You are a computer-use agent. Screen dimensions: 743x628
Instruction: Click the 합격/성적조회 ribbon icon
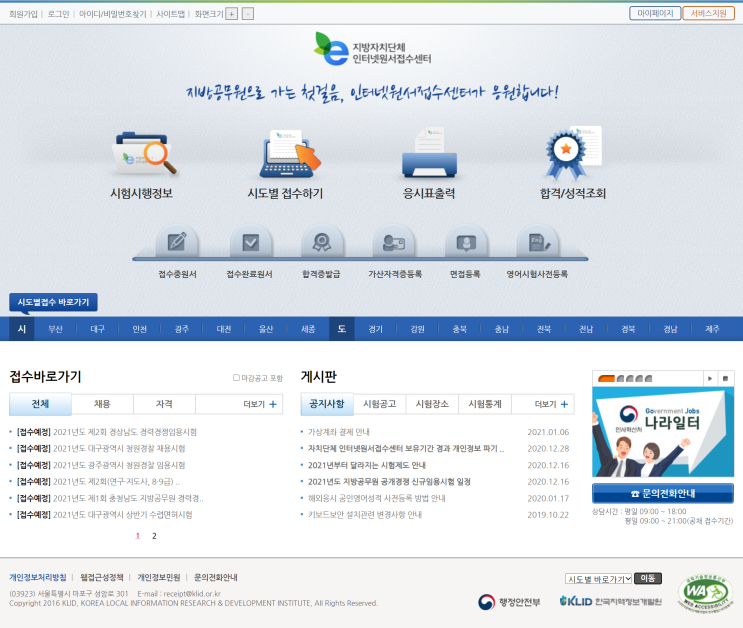(x=573, y=153)
